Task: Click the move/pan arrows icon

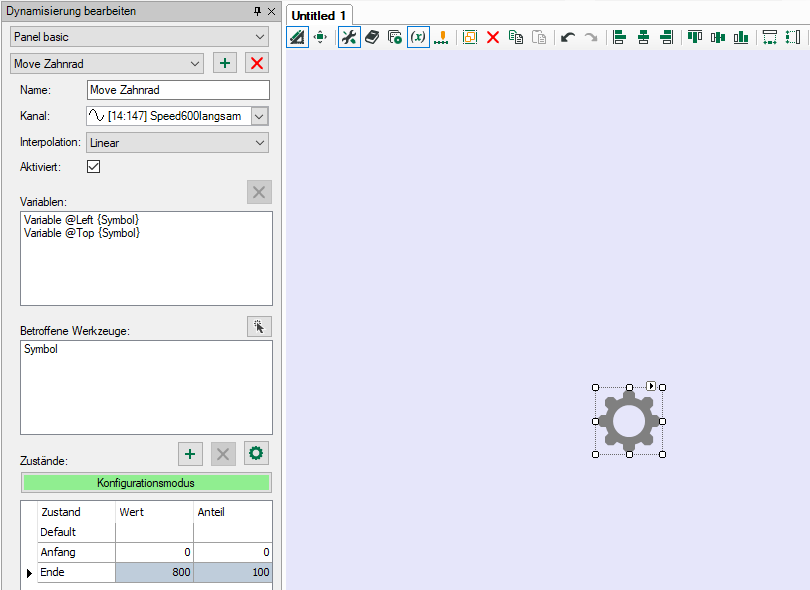Action: [x=320, y=37]
